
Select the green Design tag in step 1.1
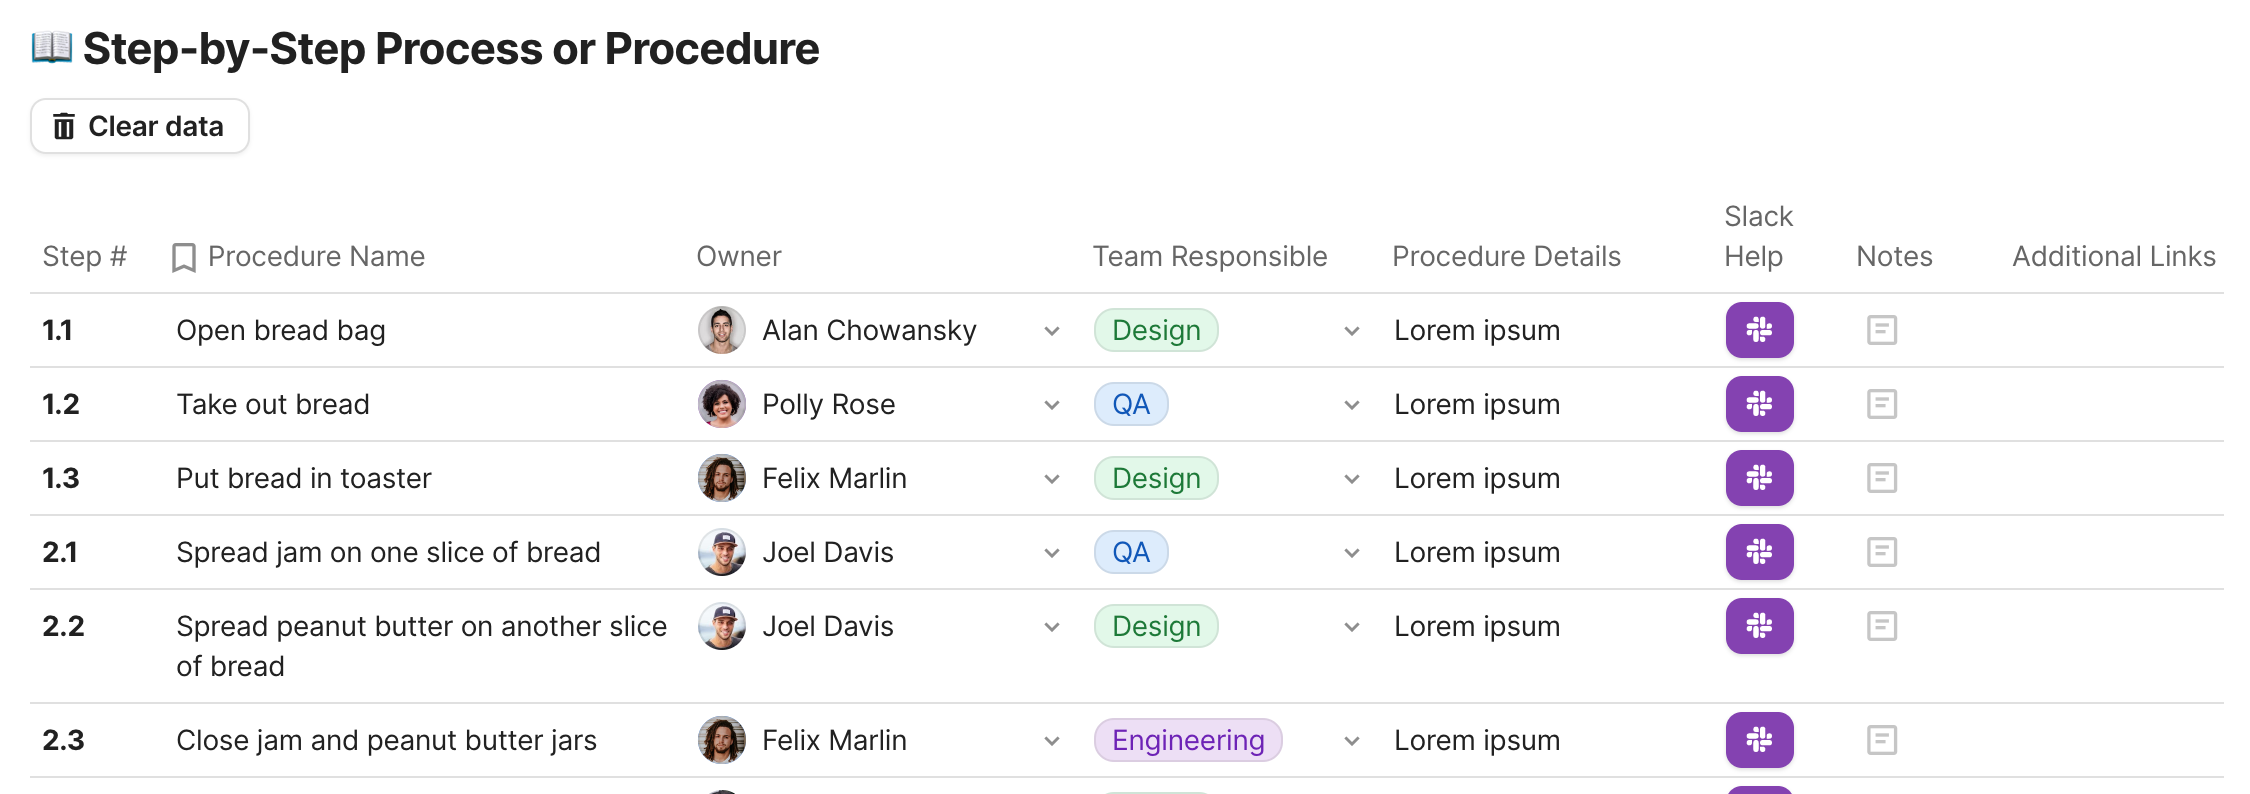pyautogui.click(x=1155, y=330)
